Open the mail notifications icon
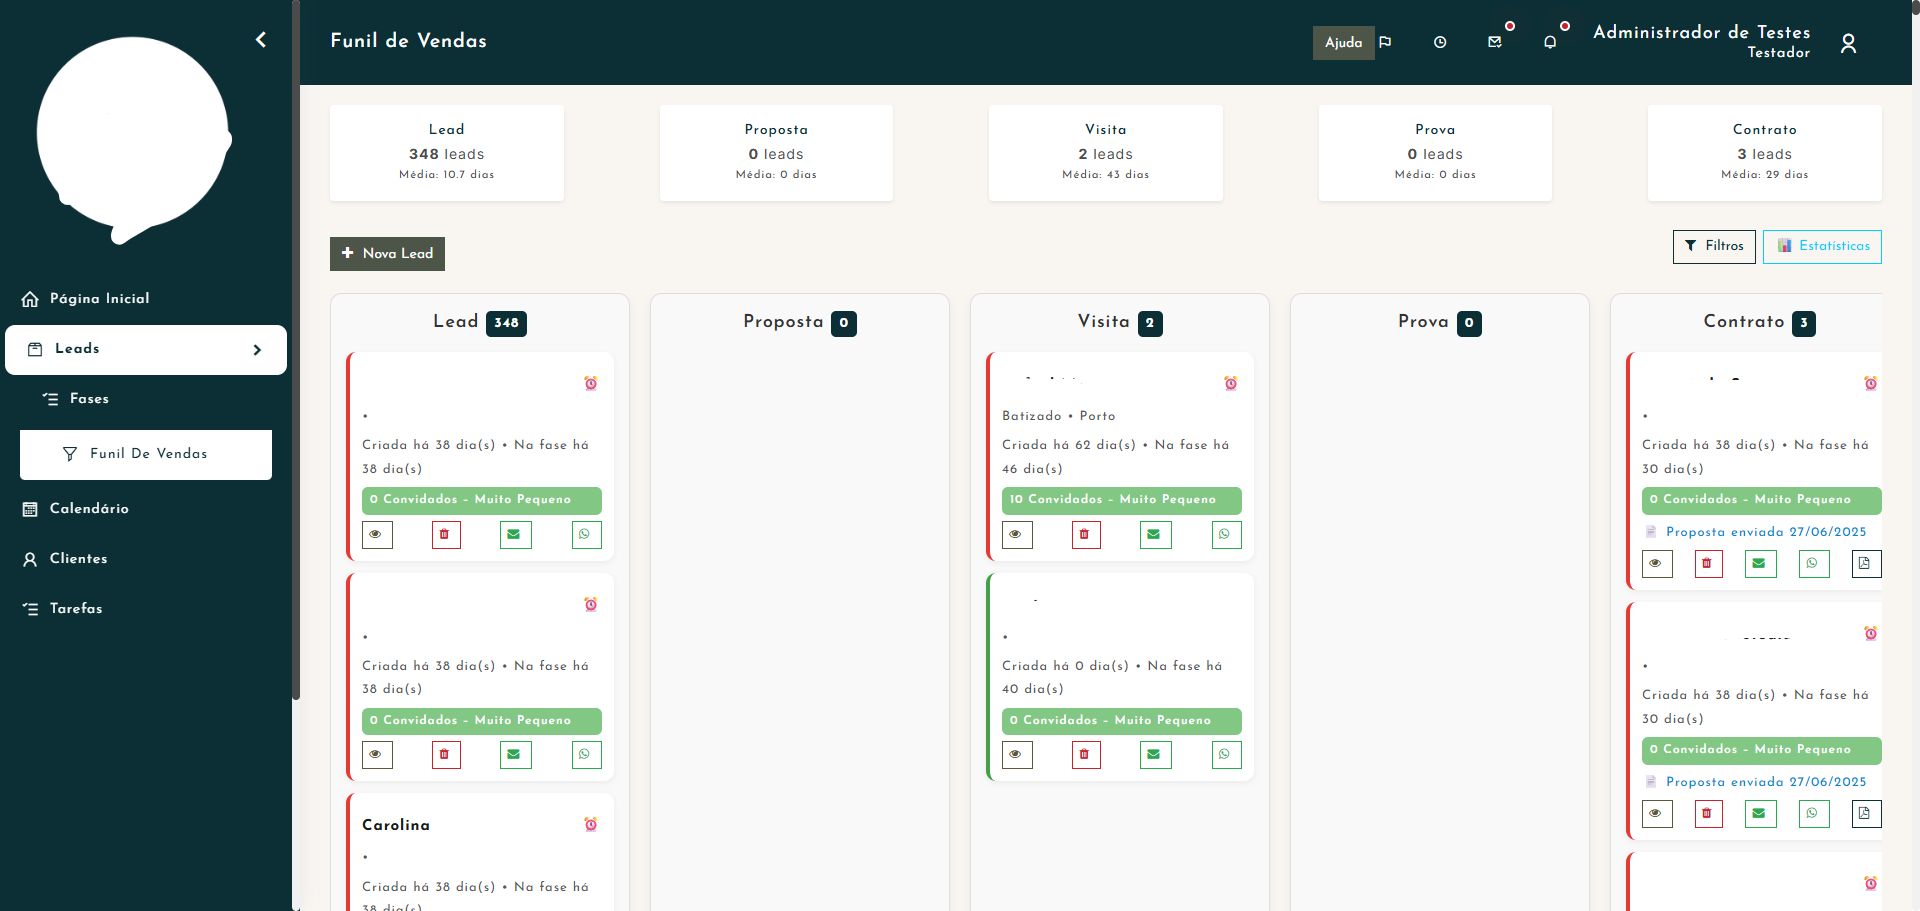This screenshot has width=1920, height=911. pos(1495,42)
